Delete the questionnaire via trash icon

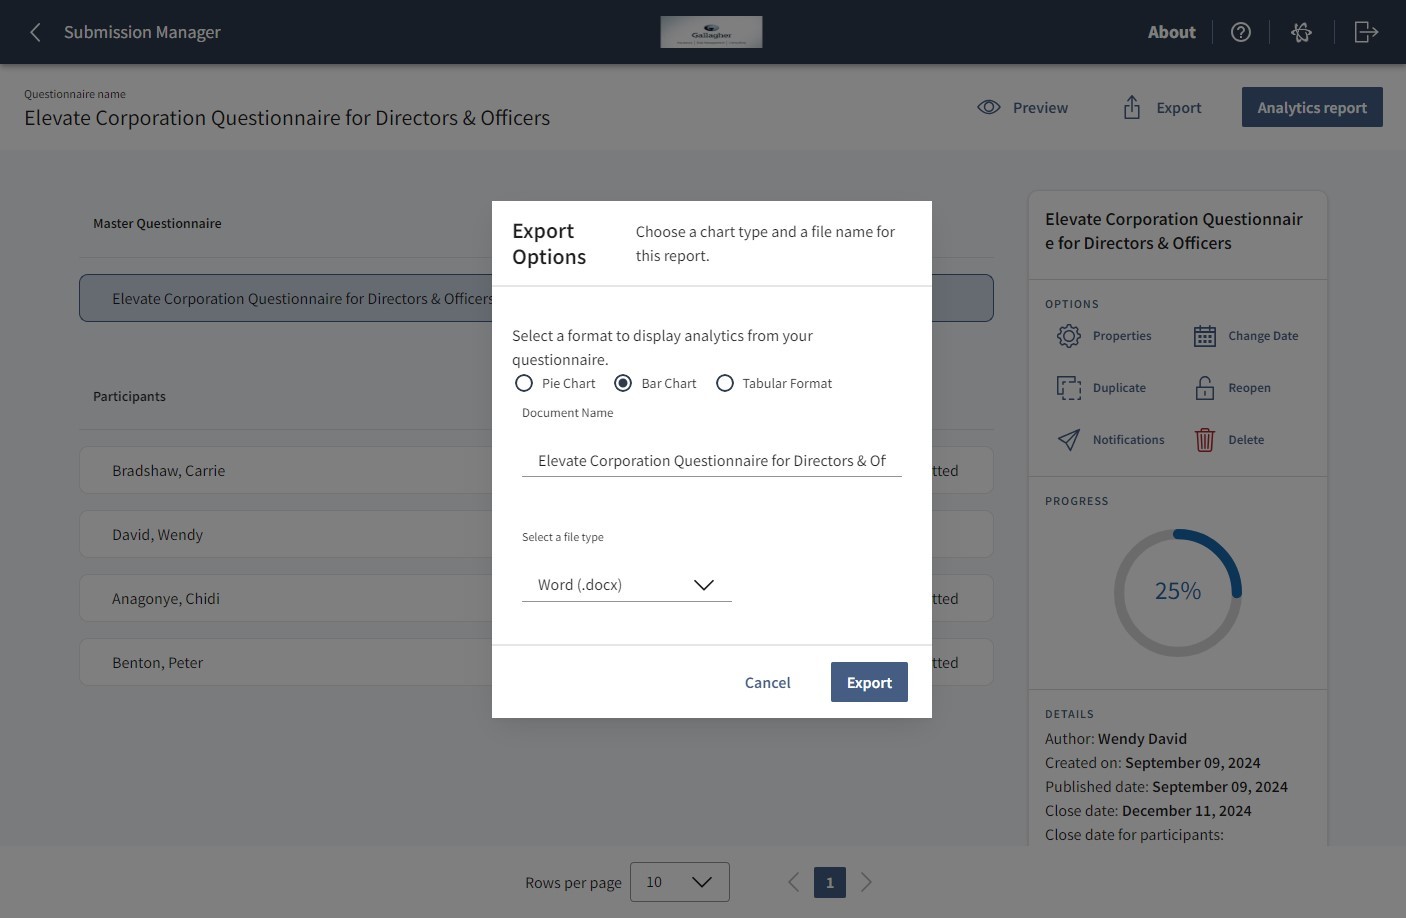pos(1205,439)
